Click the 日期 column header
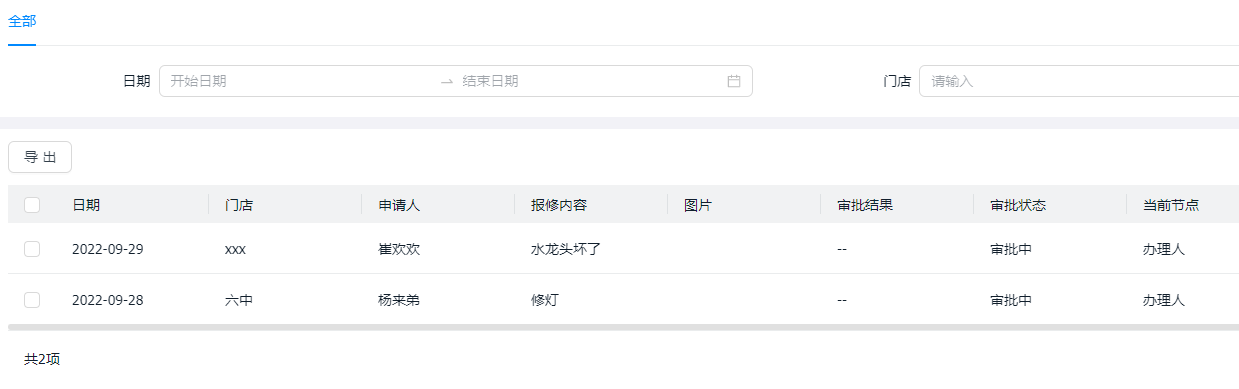 pyautogui.click(x=86, y=205)
